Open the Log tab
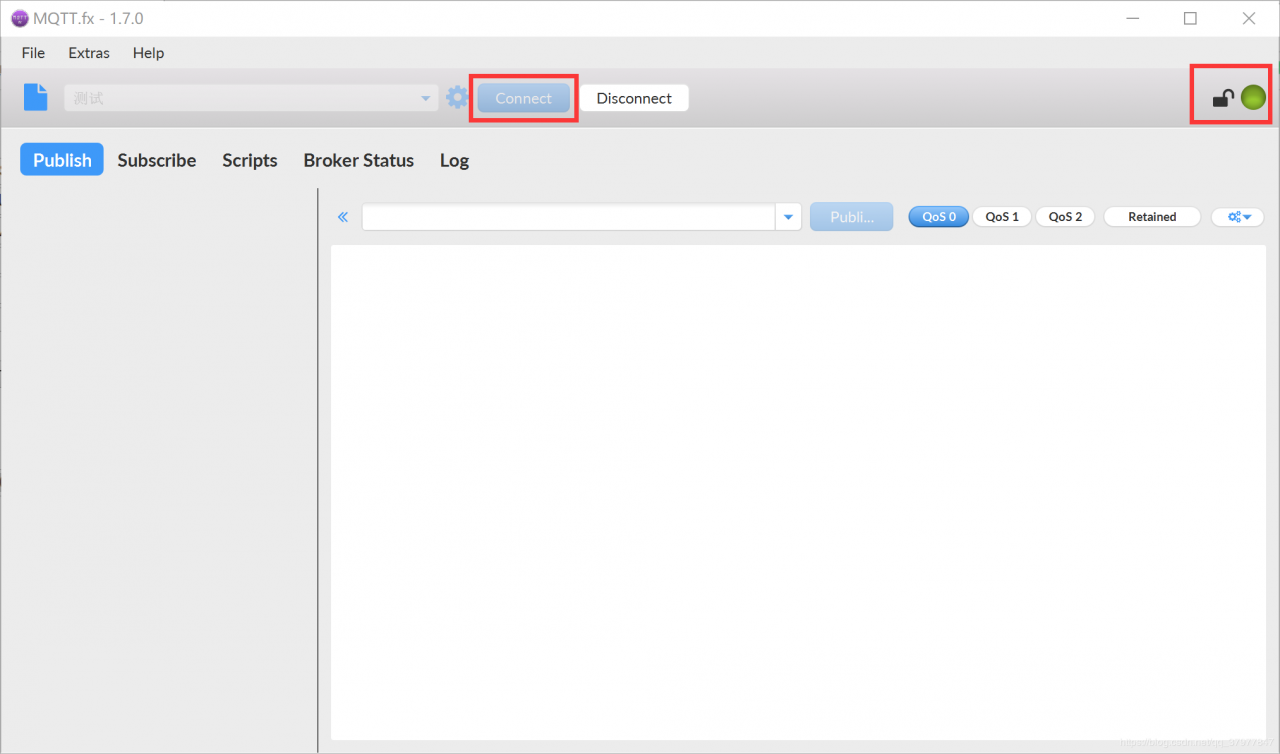Screen dimensions: 1280x754 point(454,160)
